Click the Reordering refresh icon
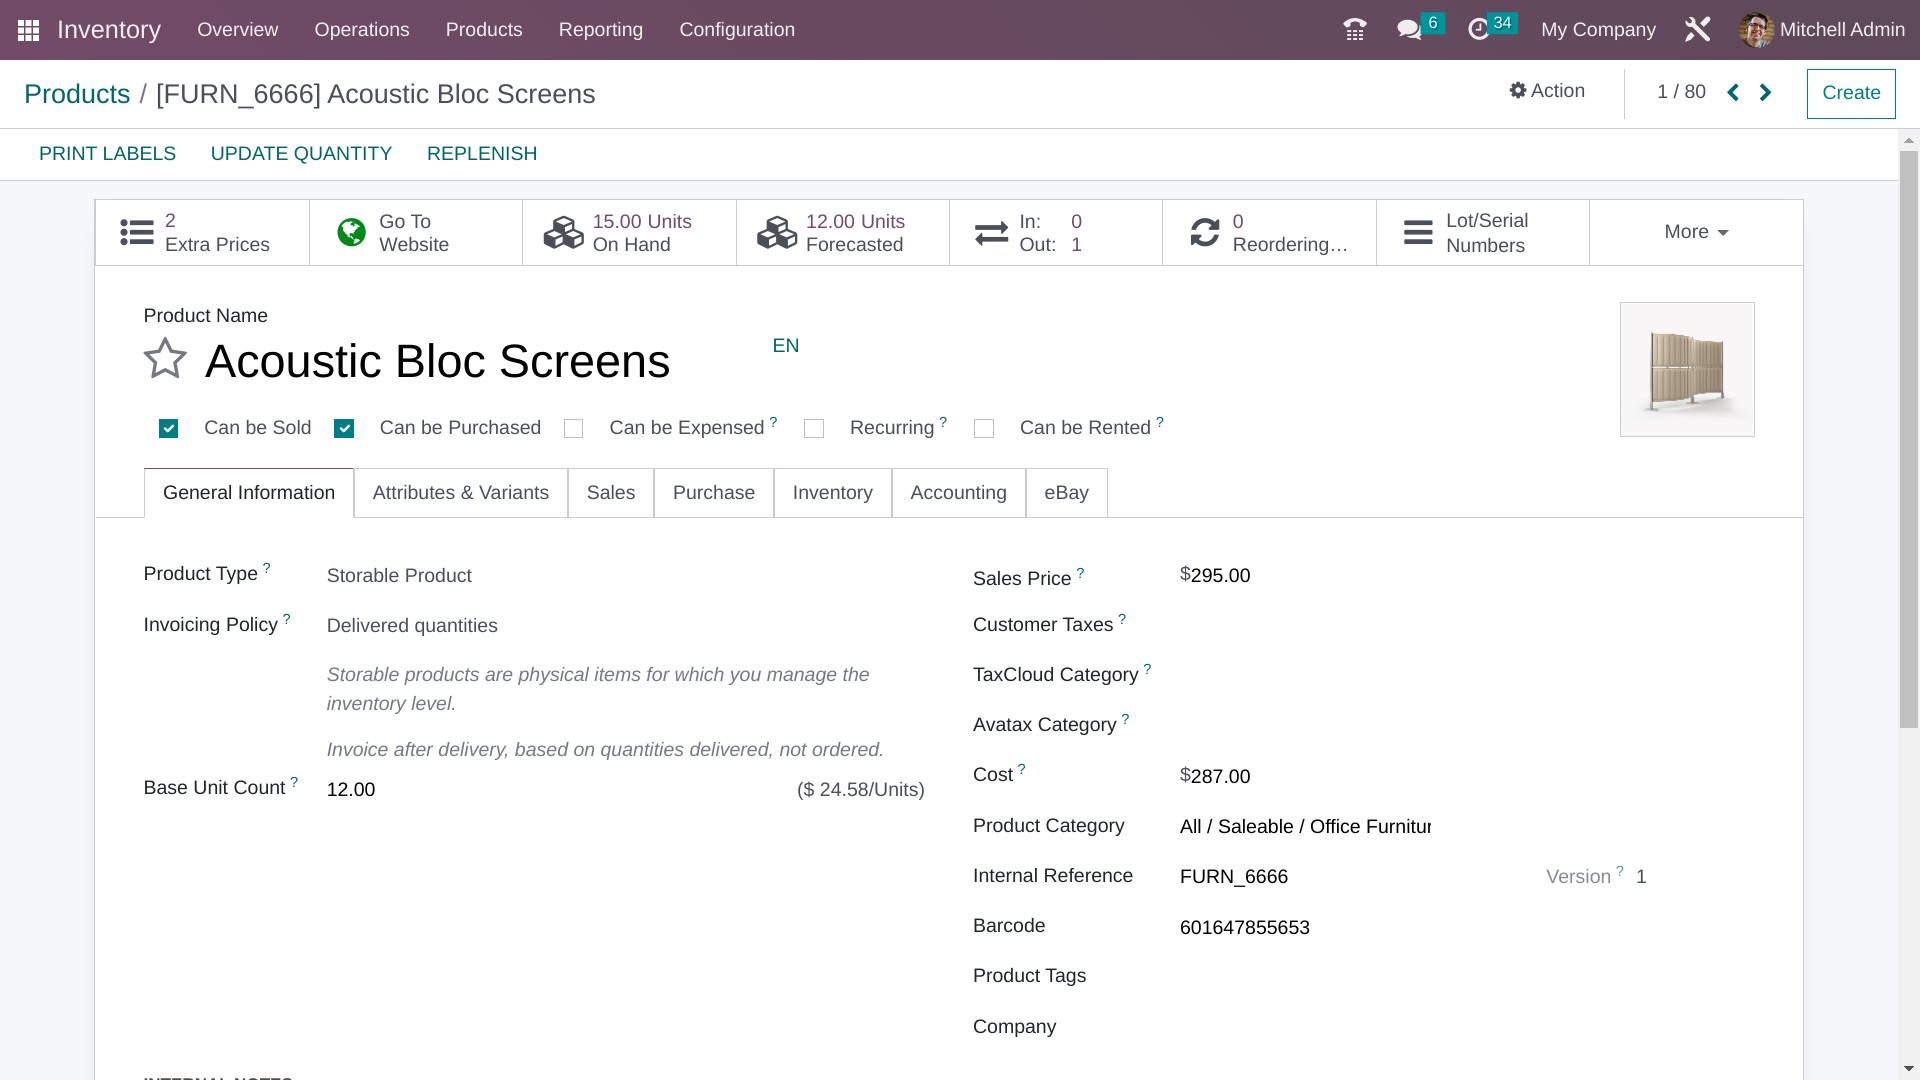Image resolution: width=1920 pixels, height=1080 pixels. point(1205,233)
